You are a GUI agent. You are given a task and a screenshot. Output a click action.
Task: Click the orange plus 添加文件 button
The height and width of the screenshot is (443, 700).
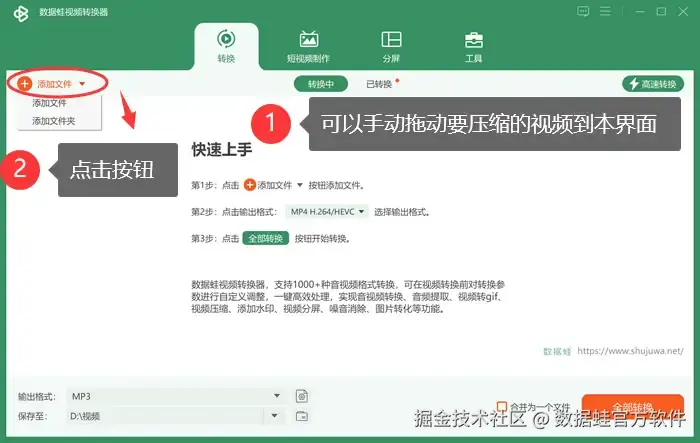click(x=45, y=84)
